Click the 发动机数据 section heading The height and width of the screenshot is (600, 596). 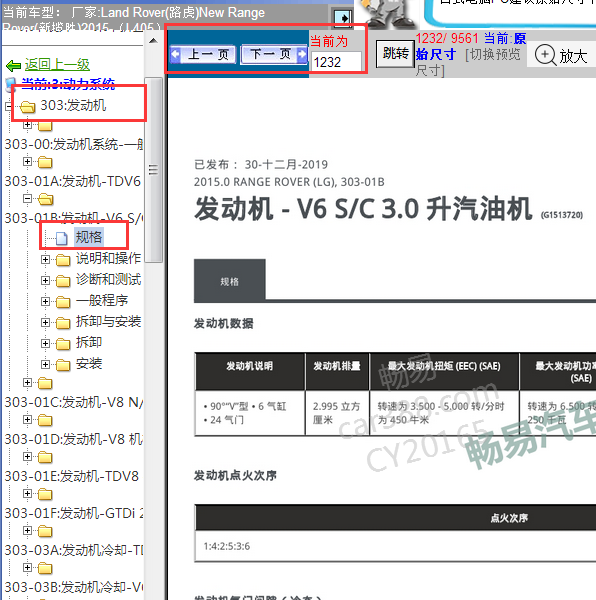point(223,323)
